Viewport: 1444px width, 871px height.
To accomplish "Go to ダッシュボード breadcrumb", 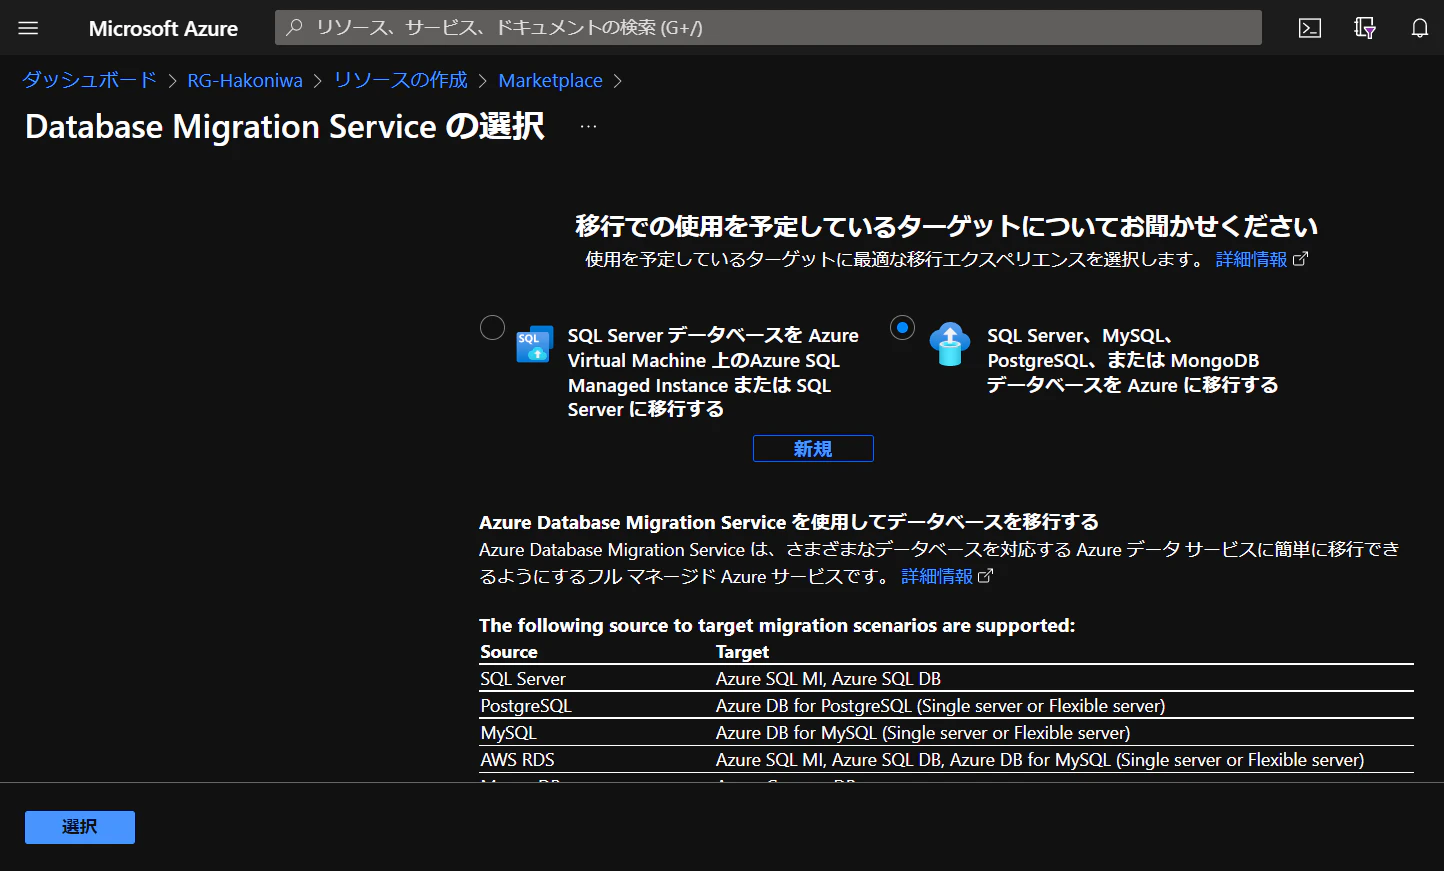I will coord(89,80).
